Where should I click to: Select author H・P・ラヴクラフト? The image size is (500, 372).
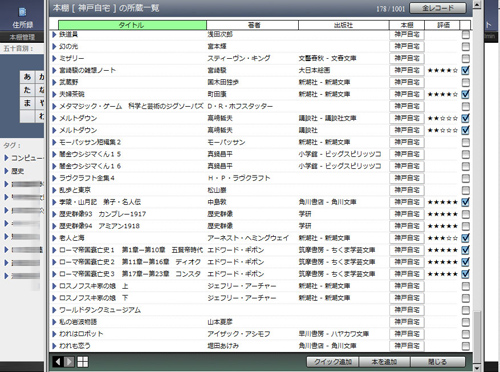(239, 178)
